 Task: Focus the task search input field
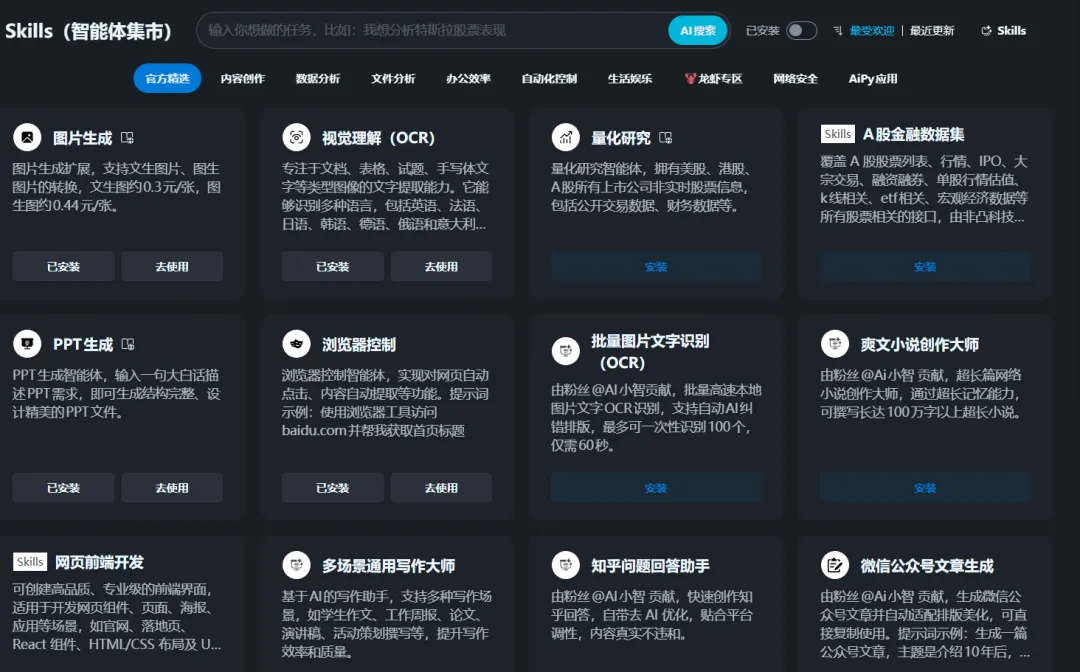click(434, 30)
